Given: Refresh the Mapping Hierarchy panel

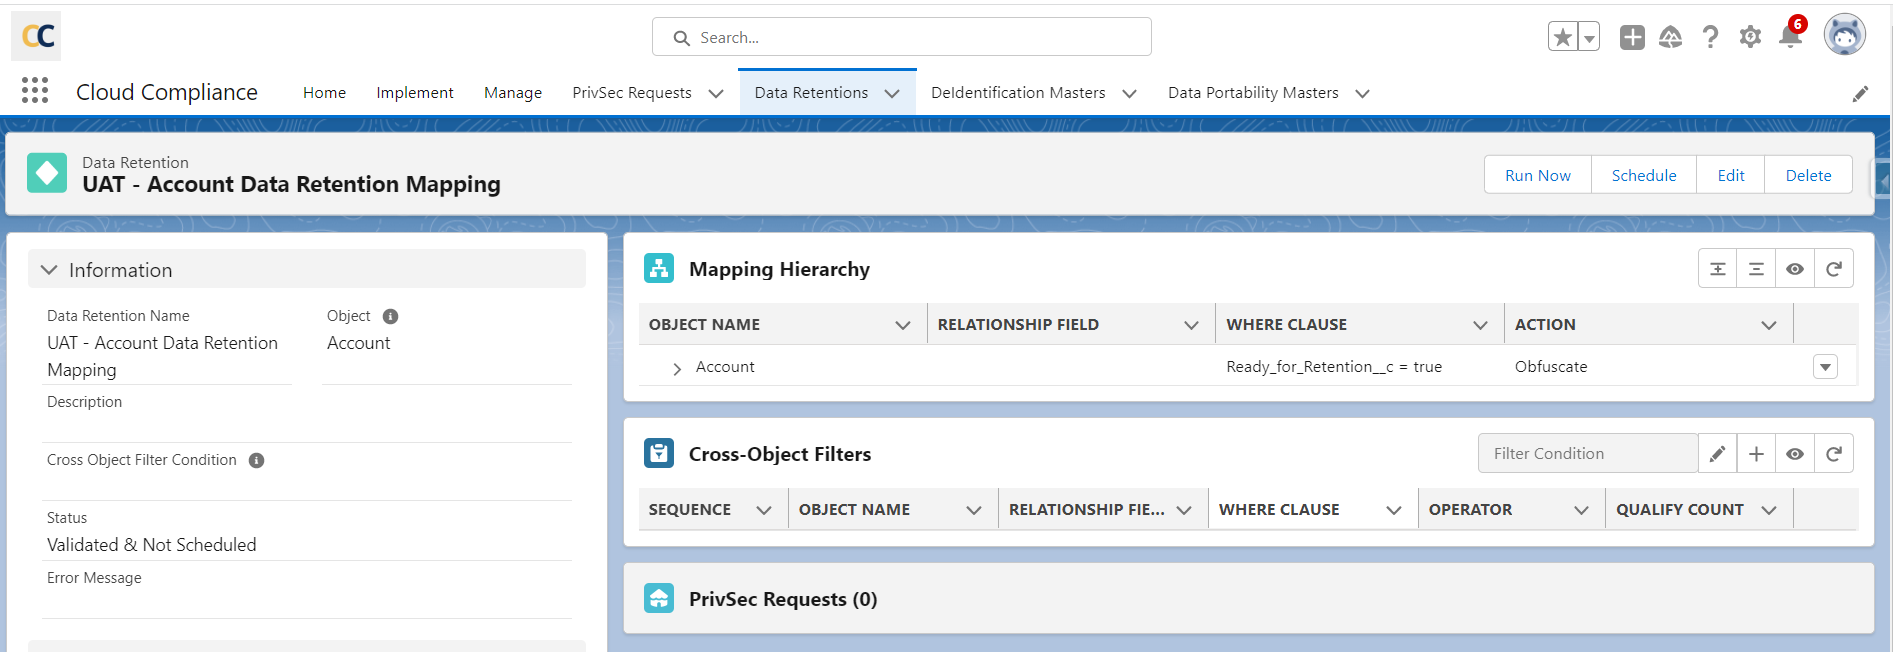Looking at the screenshot, I should click(x=1834, y=269).
